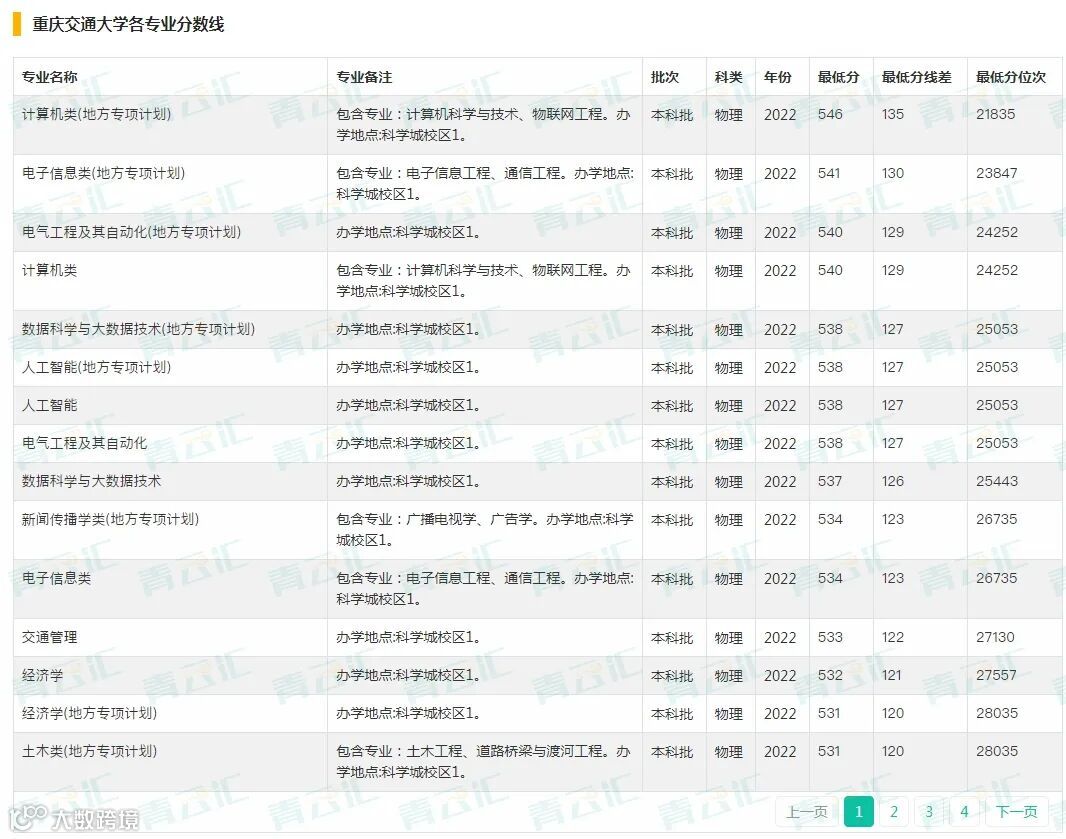The image size is (1066, 839).
Task: Click score difference 135
Action: point(893,114)
